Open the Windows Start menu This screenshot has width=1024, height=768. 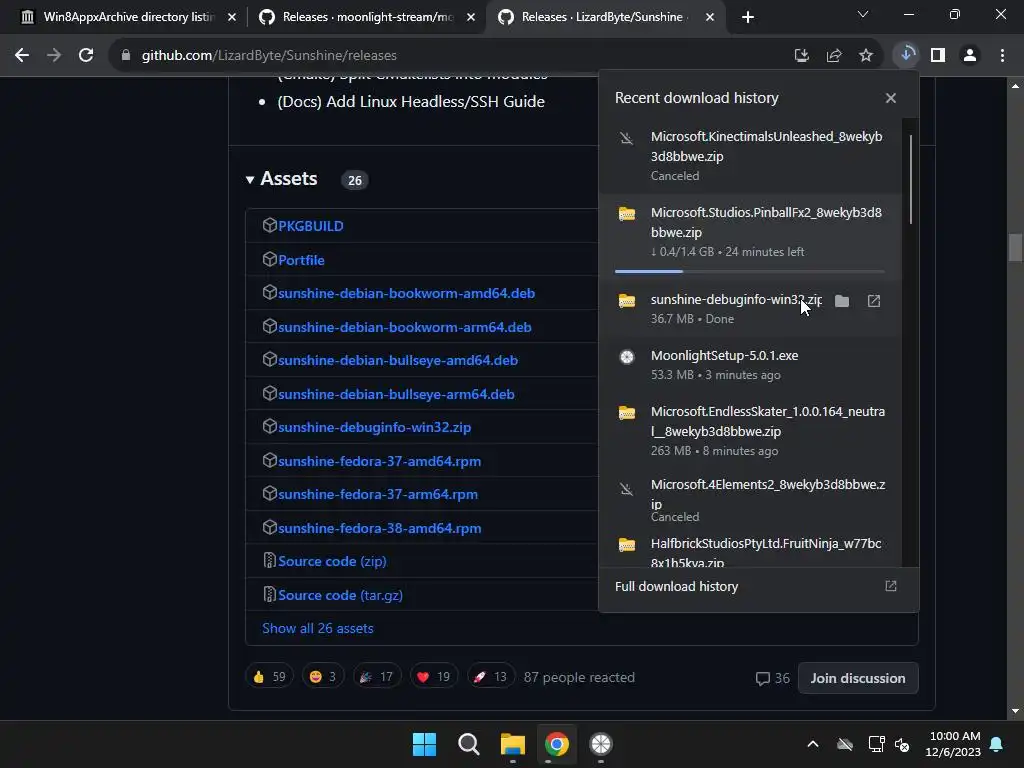click(x=424, y=744)
